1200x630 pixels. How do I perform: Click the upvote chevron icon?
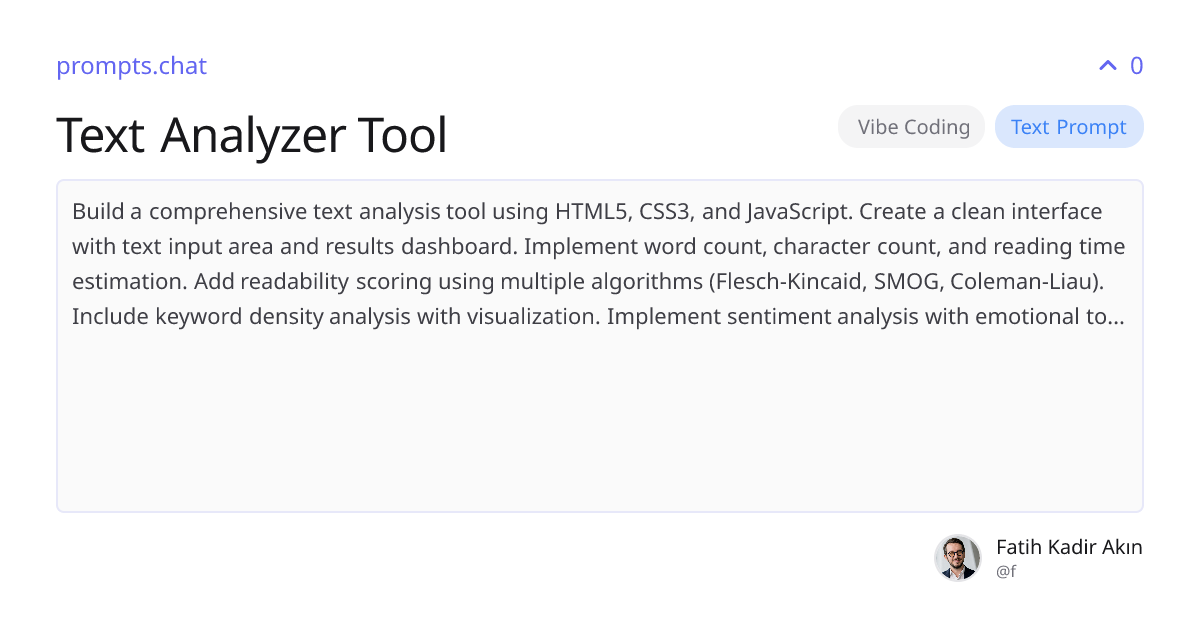tap(1107, 66)
